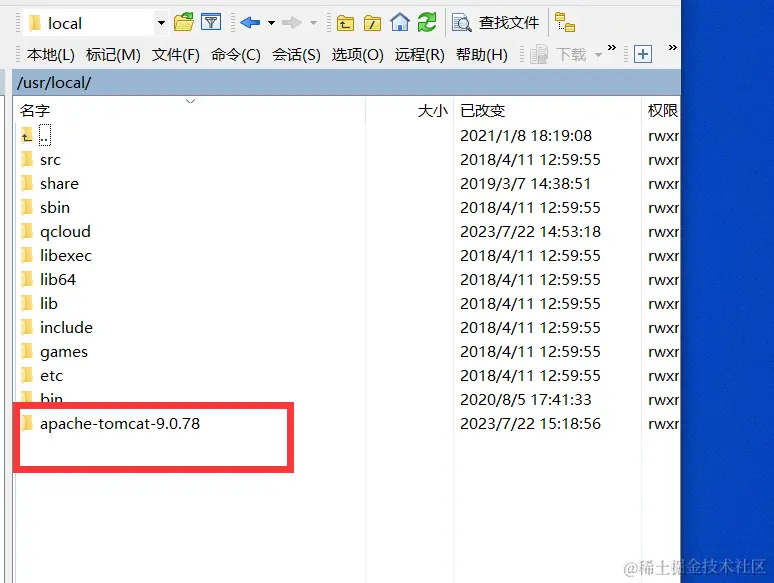
Task: Click the folder icon beside qcloud
Action: [x=27, y=231]
